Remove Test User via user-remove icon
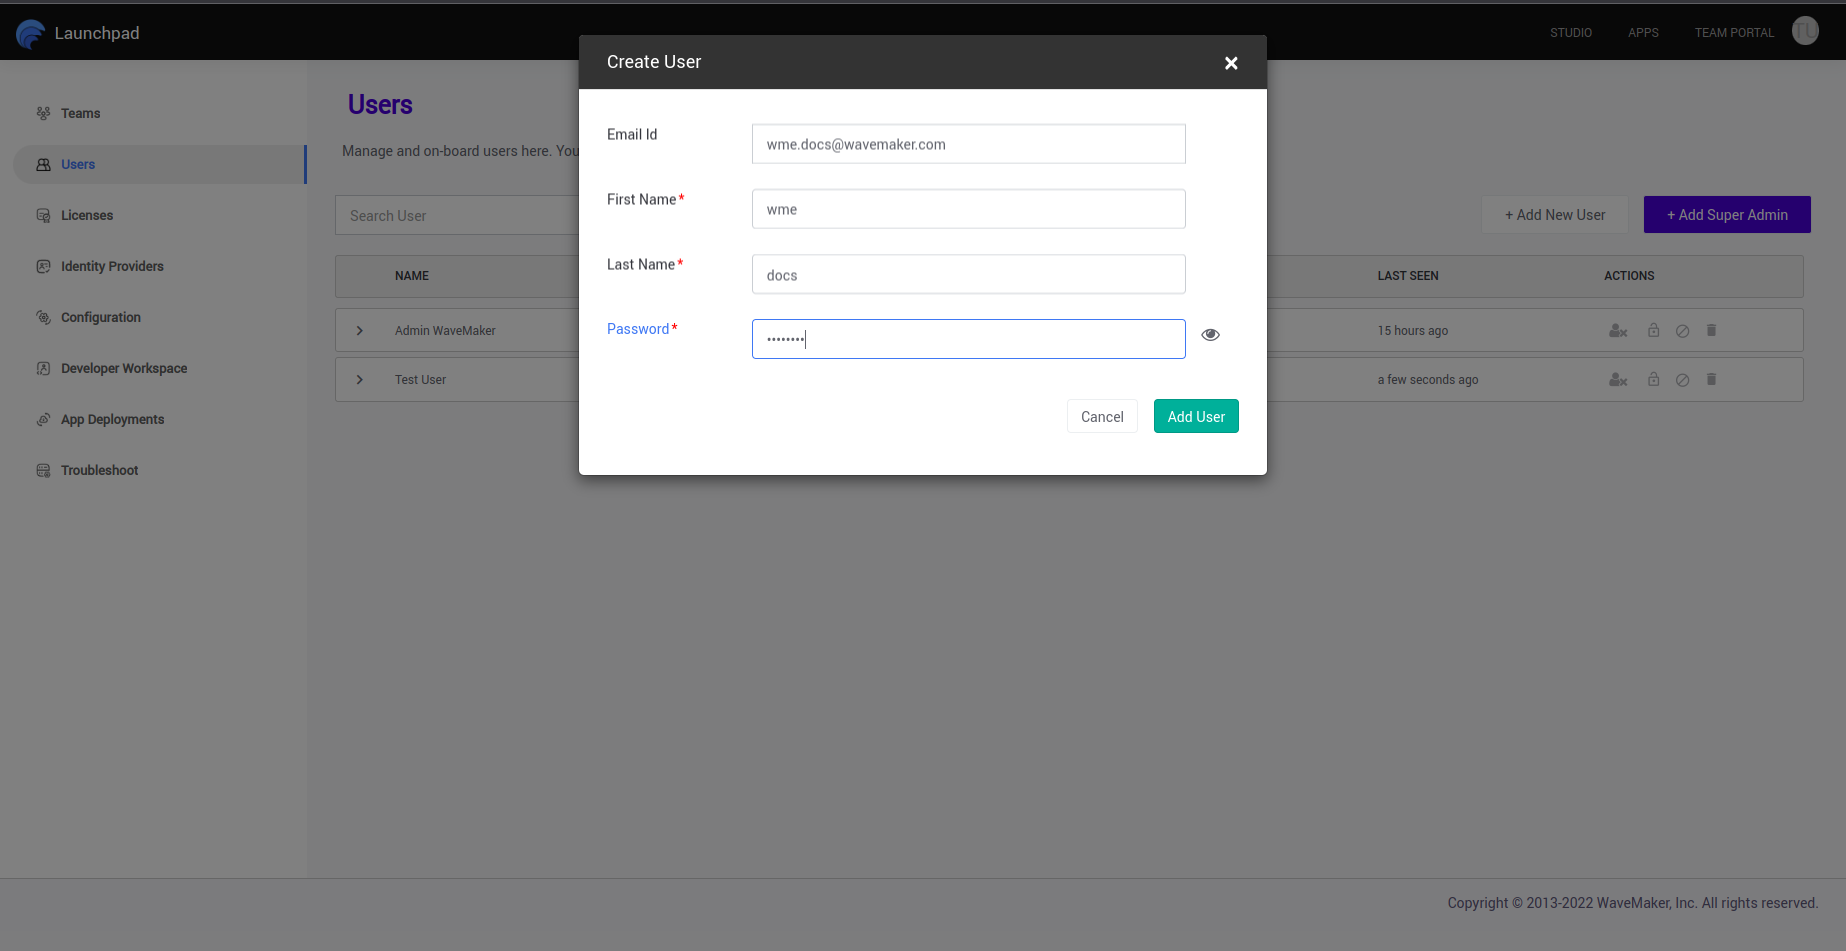The width and height of the screenshot is (1846, 951). pyautogui.click(x=1617, y=379)
